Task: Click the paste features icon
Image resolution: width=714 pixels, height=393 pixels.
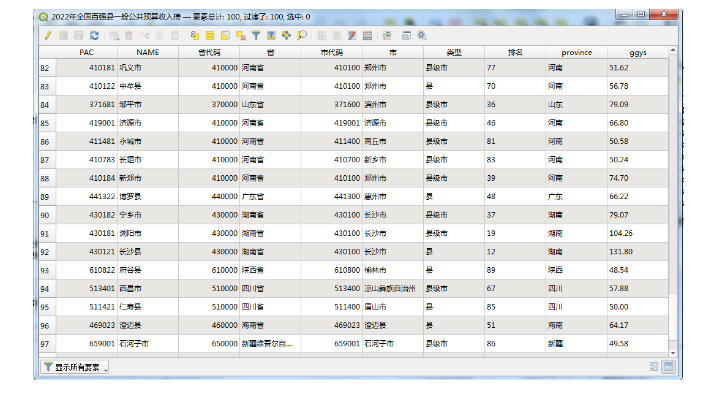Action: 175,36
